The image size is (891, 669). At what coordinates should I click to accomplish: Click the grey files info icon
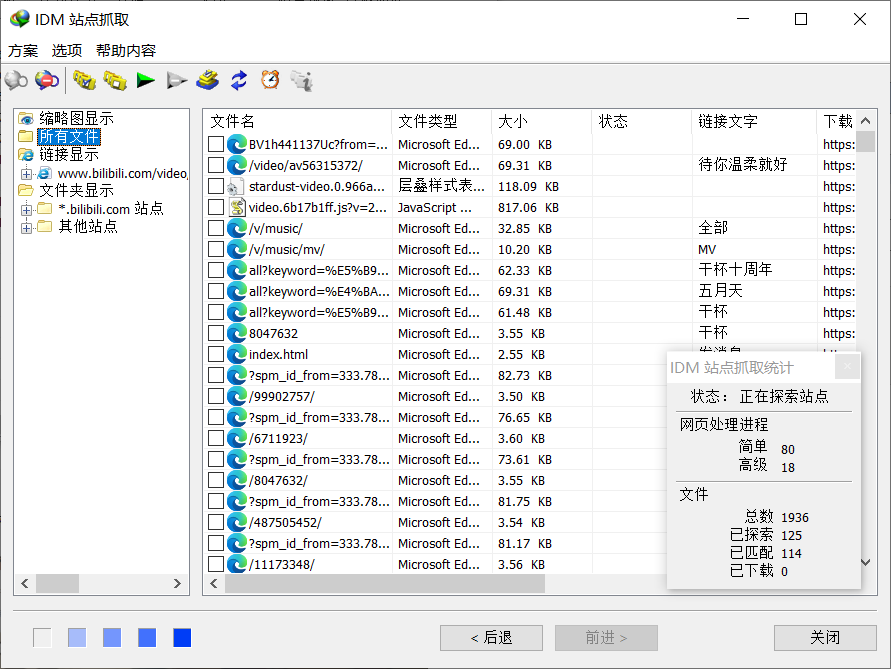click(x=302, y=81)
